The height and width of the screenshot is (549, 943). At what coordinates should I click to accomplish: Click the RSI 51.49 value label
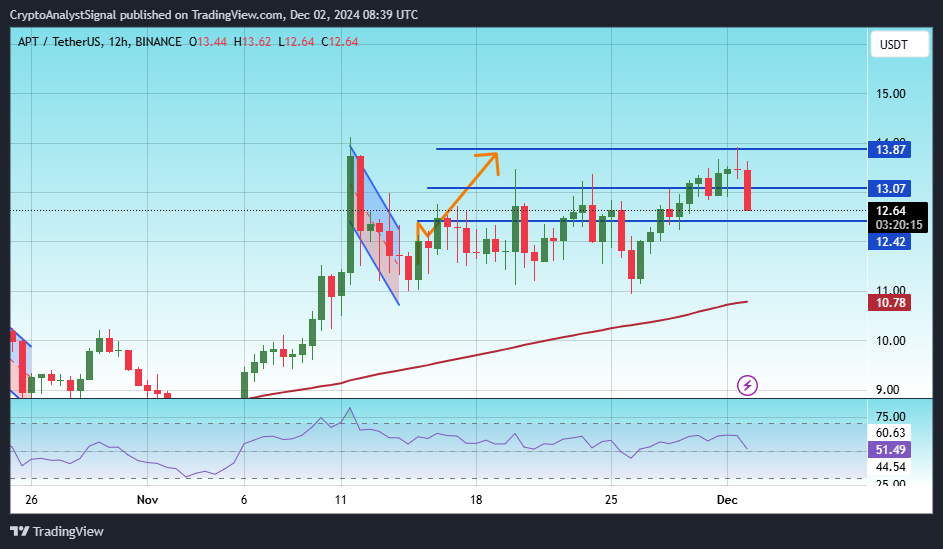[x=889, y=449]
